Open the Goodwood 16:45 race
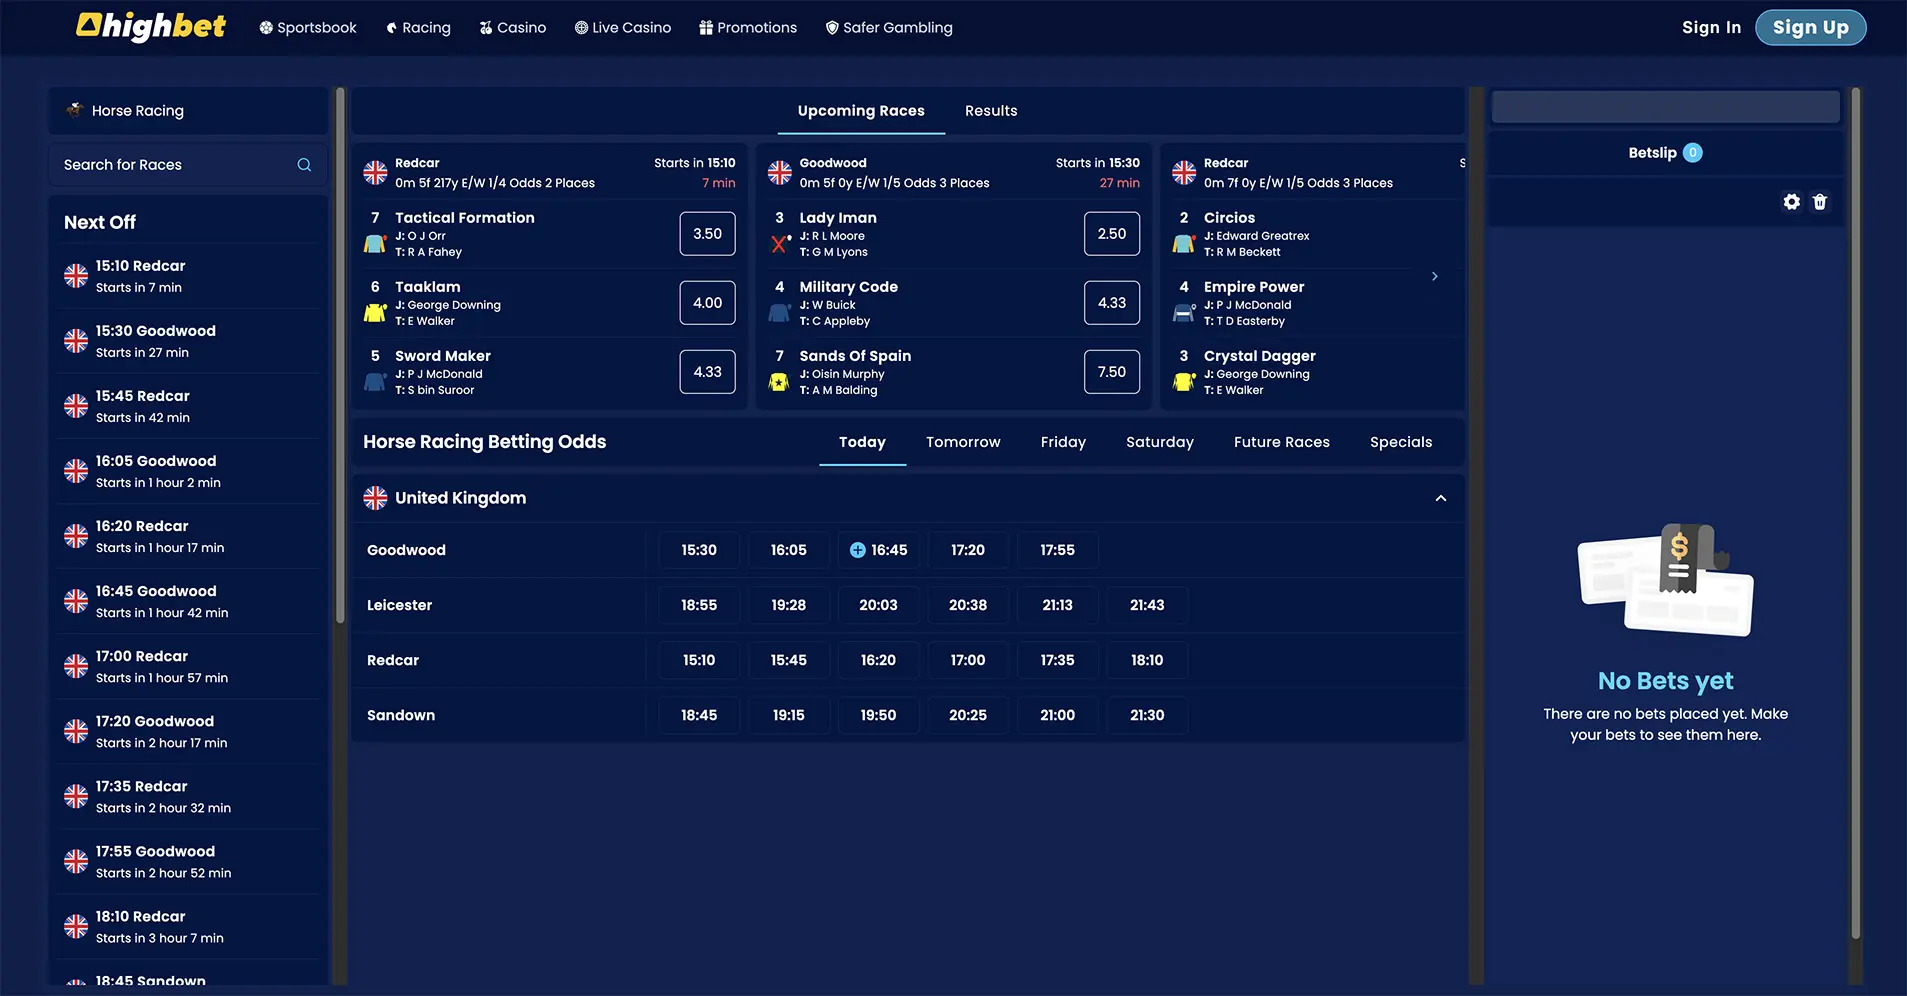 pyautogui.click(x=878, y=550)
